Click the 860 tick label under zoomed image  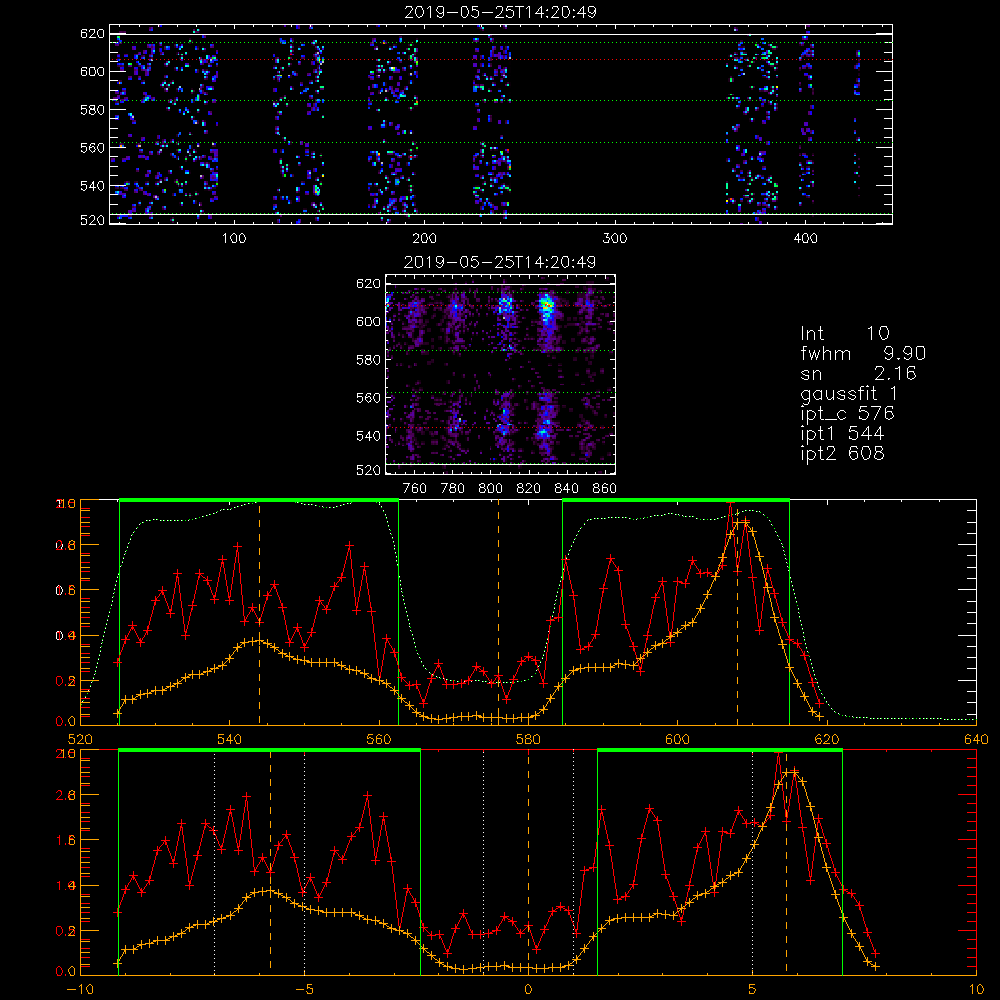click(605, 489)
